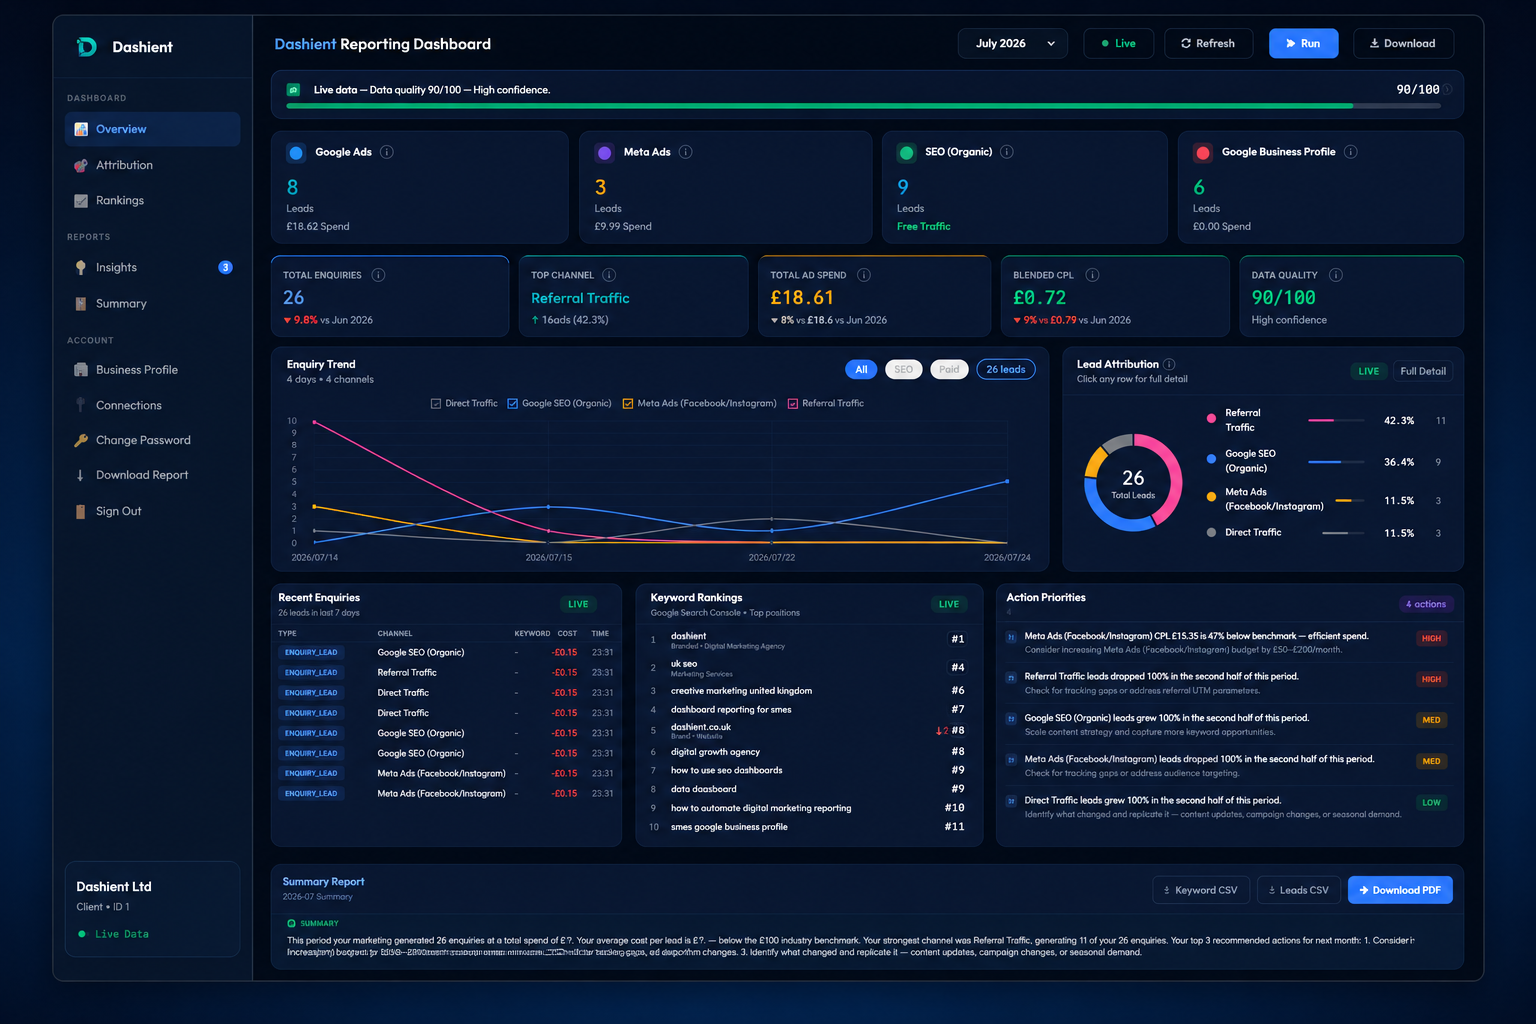The height and width of the screenshot is (1024, 1536).
Task: Click the Dashient logo icon
Action: (x=87, y=47)
